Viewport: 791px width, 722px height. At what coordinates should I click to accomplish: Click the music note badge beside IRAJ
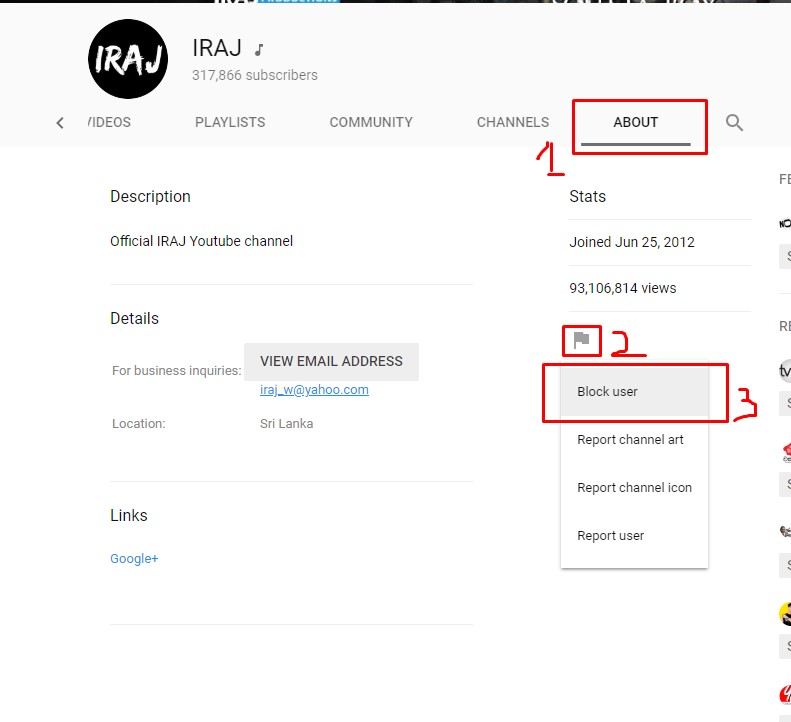258,49
